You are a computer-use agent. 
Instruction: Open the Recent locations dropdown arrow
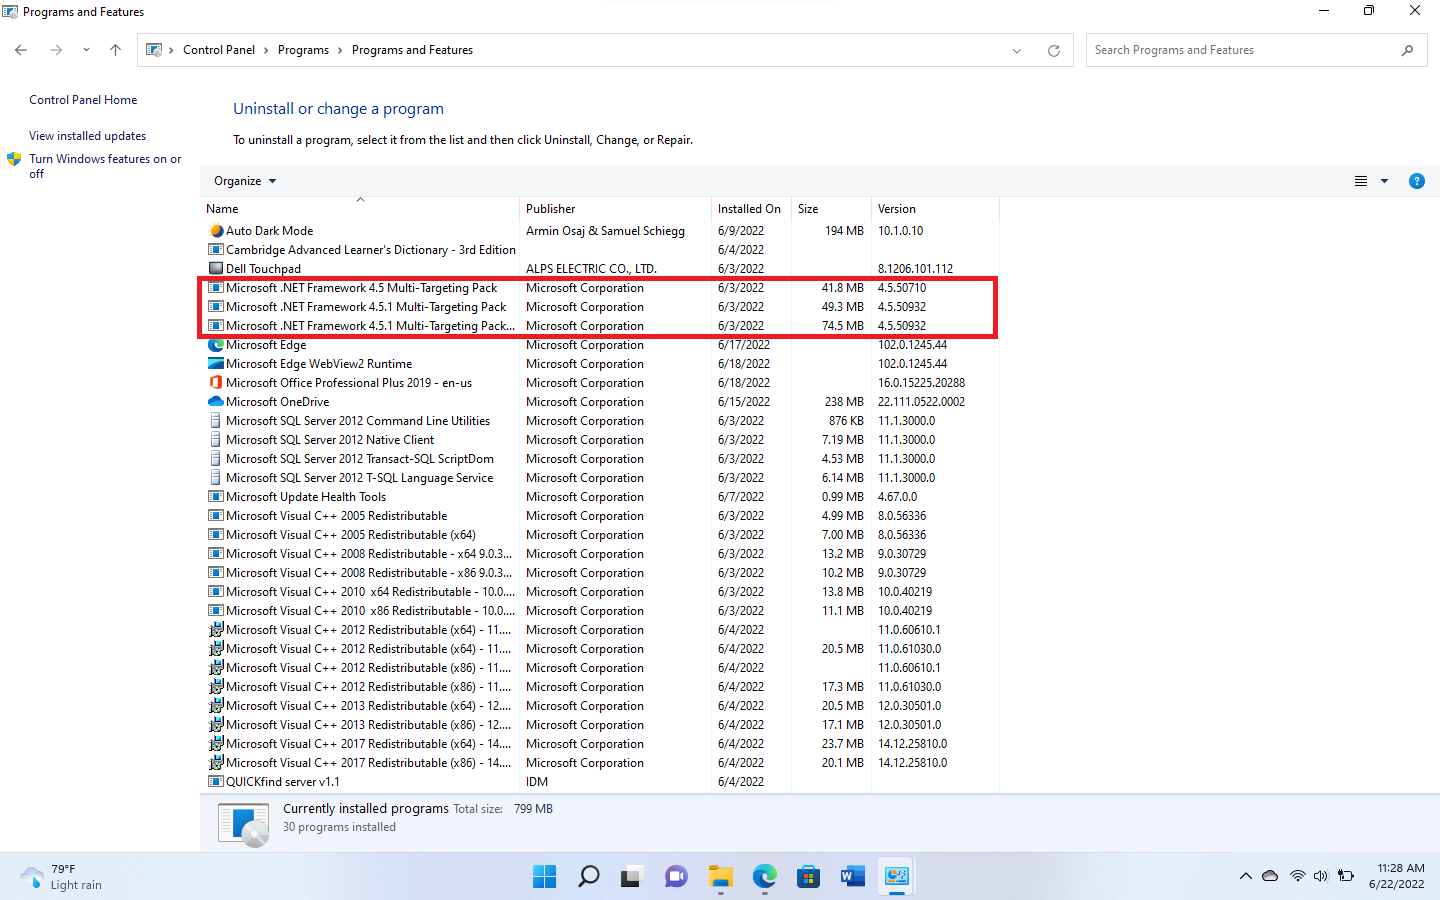(x=86, y=50)
